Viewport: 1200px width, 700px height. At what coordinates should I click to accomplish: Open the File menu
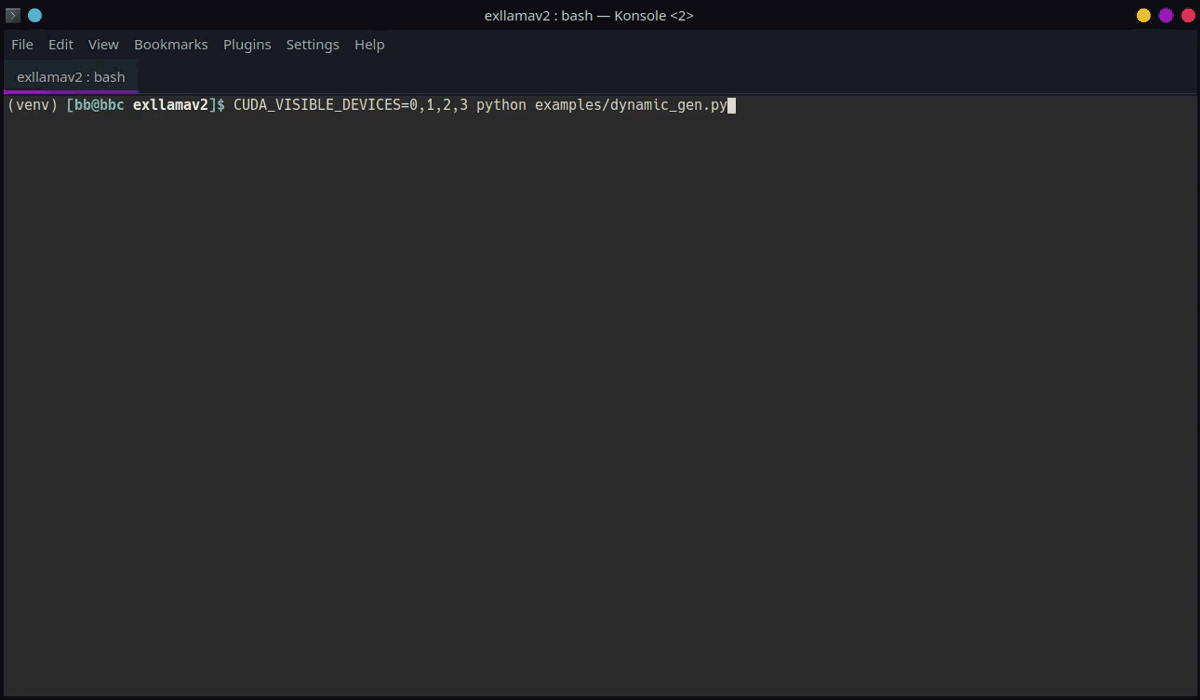[21, 44]
